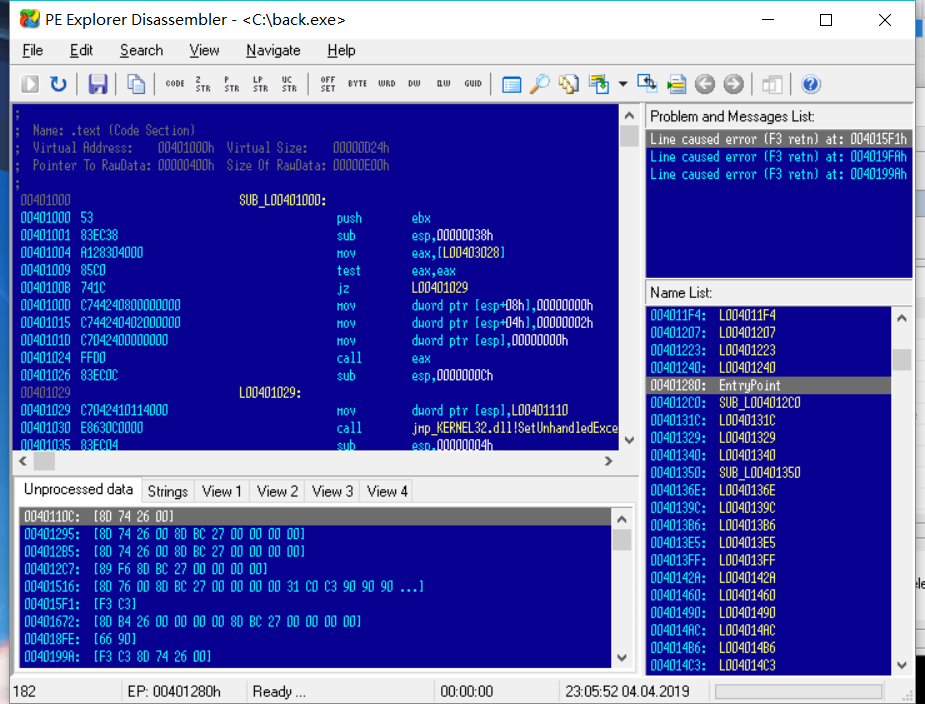
Task: Click the jz L00401029 instruction line
Action: pos(316,288)
